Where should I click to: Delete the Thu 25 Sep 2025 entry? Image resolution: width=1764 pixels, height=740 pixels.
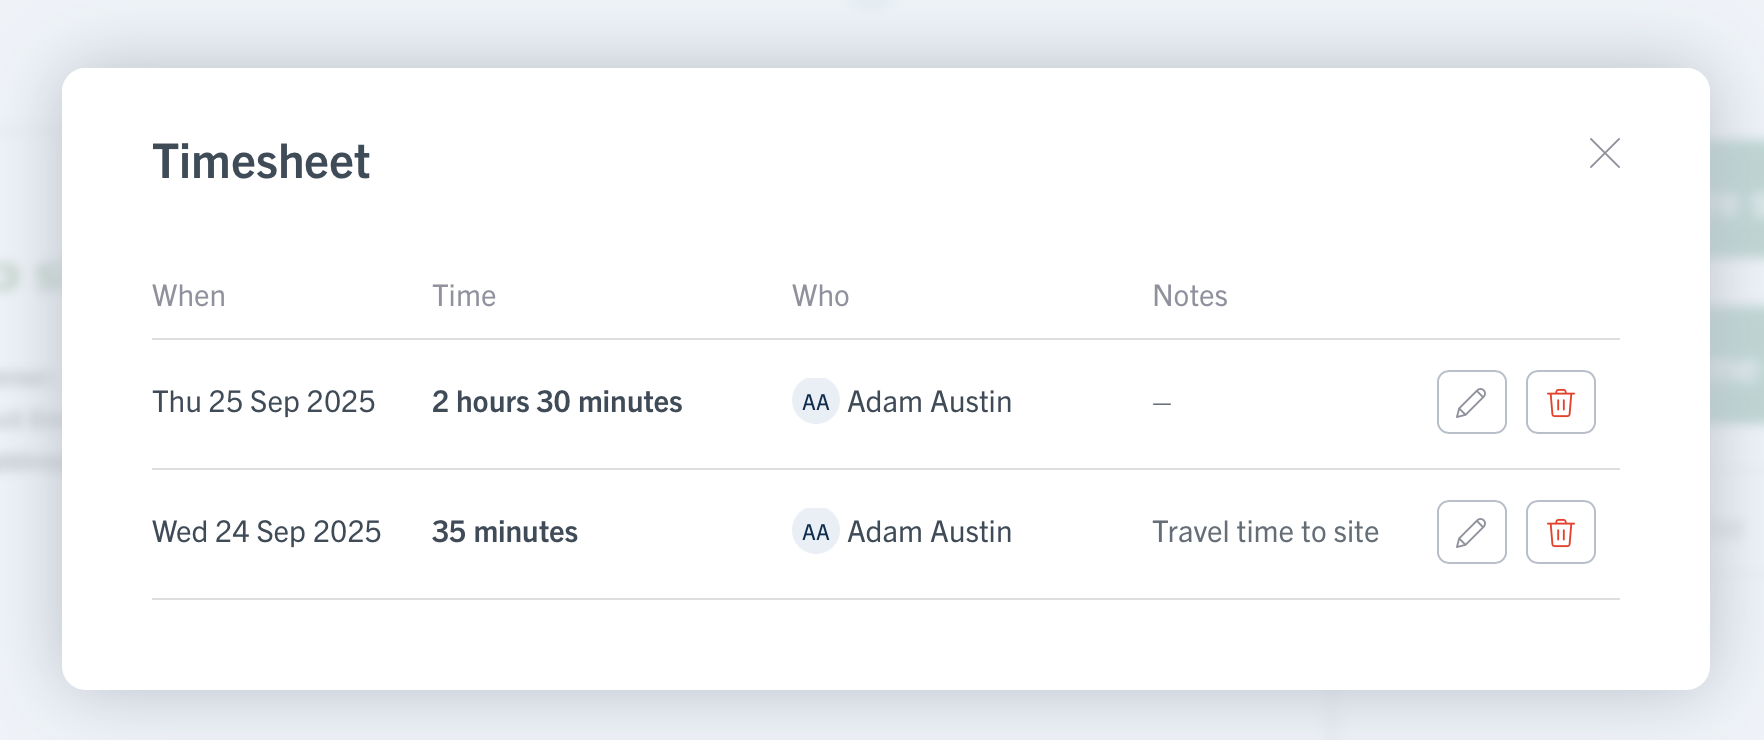pyautogui.click(x=1560, y=402)
